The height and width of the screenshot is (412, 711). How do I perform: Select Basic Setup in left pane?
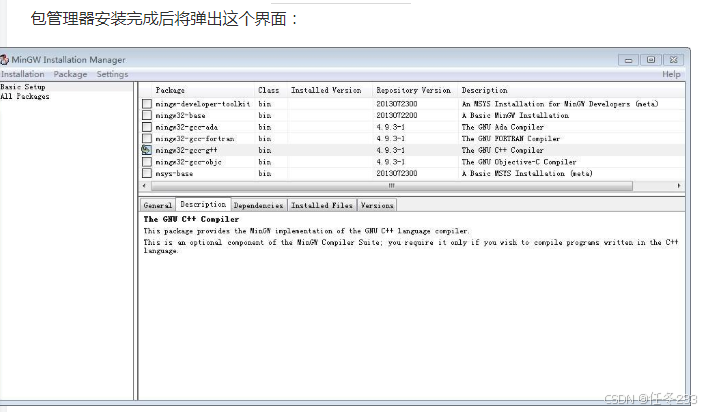point(23,87)
